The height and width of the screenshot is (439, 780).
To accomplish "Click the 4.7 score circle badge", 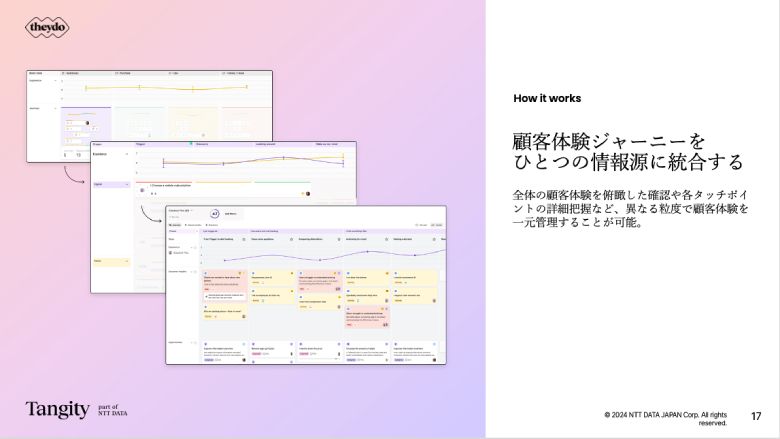I will [215, 213].
